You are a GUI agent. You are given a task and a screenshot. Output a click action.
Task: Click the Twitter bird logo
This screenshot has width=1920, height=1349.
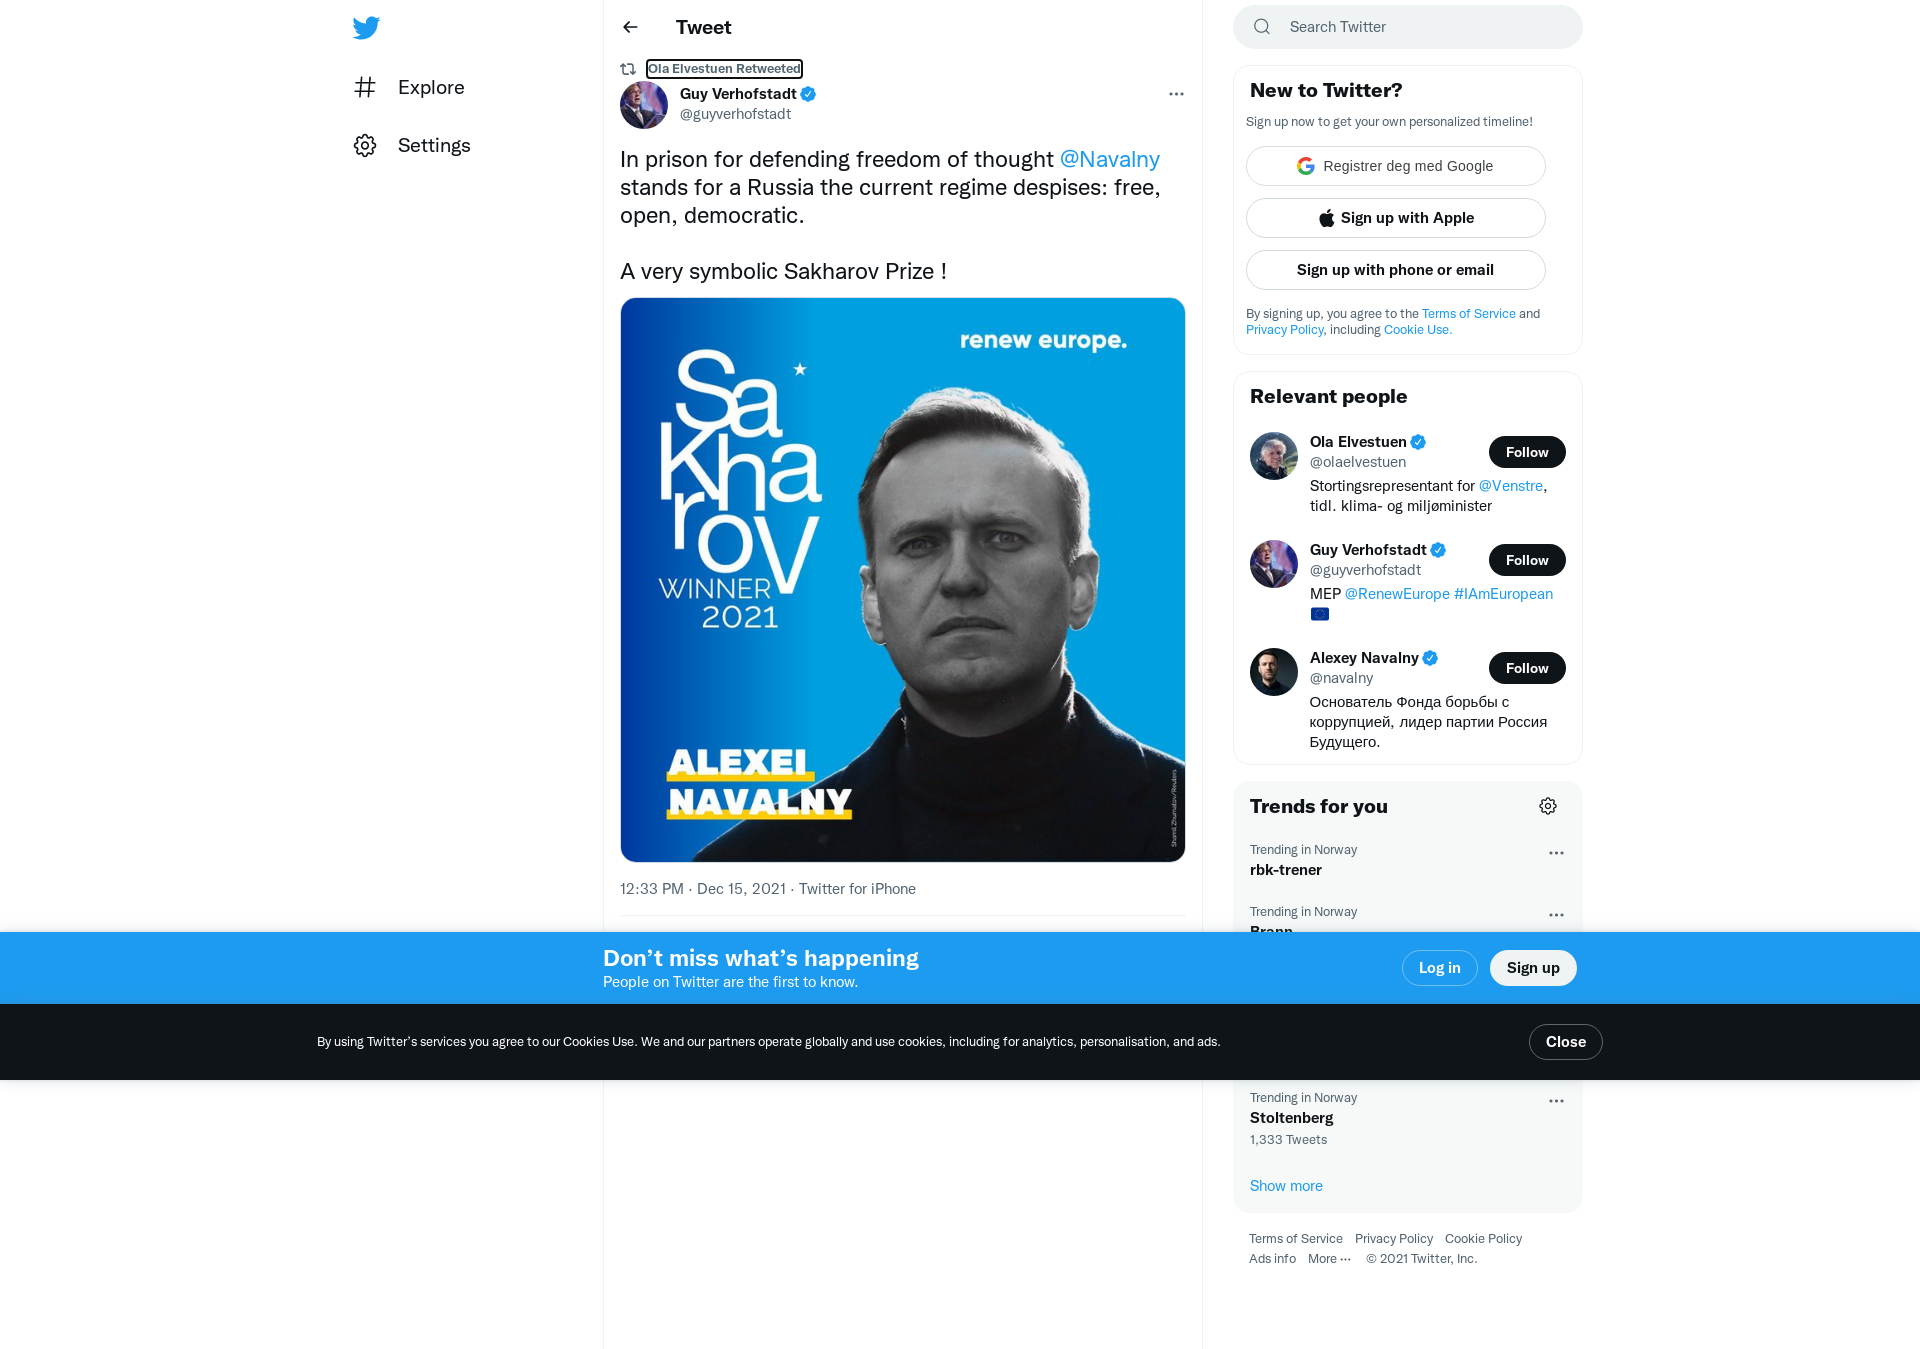click(x=366, y=28)
